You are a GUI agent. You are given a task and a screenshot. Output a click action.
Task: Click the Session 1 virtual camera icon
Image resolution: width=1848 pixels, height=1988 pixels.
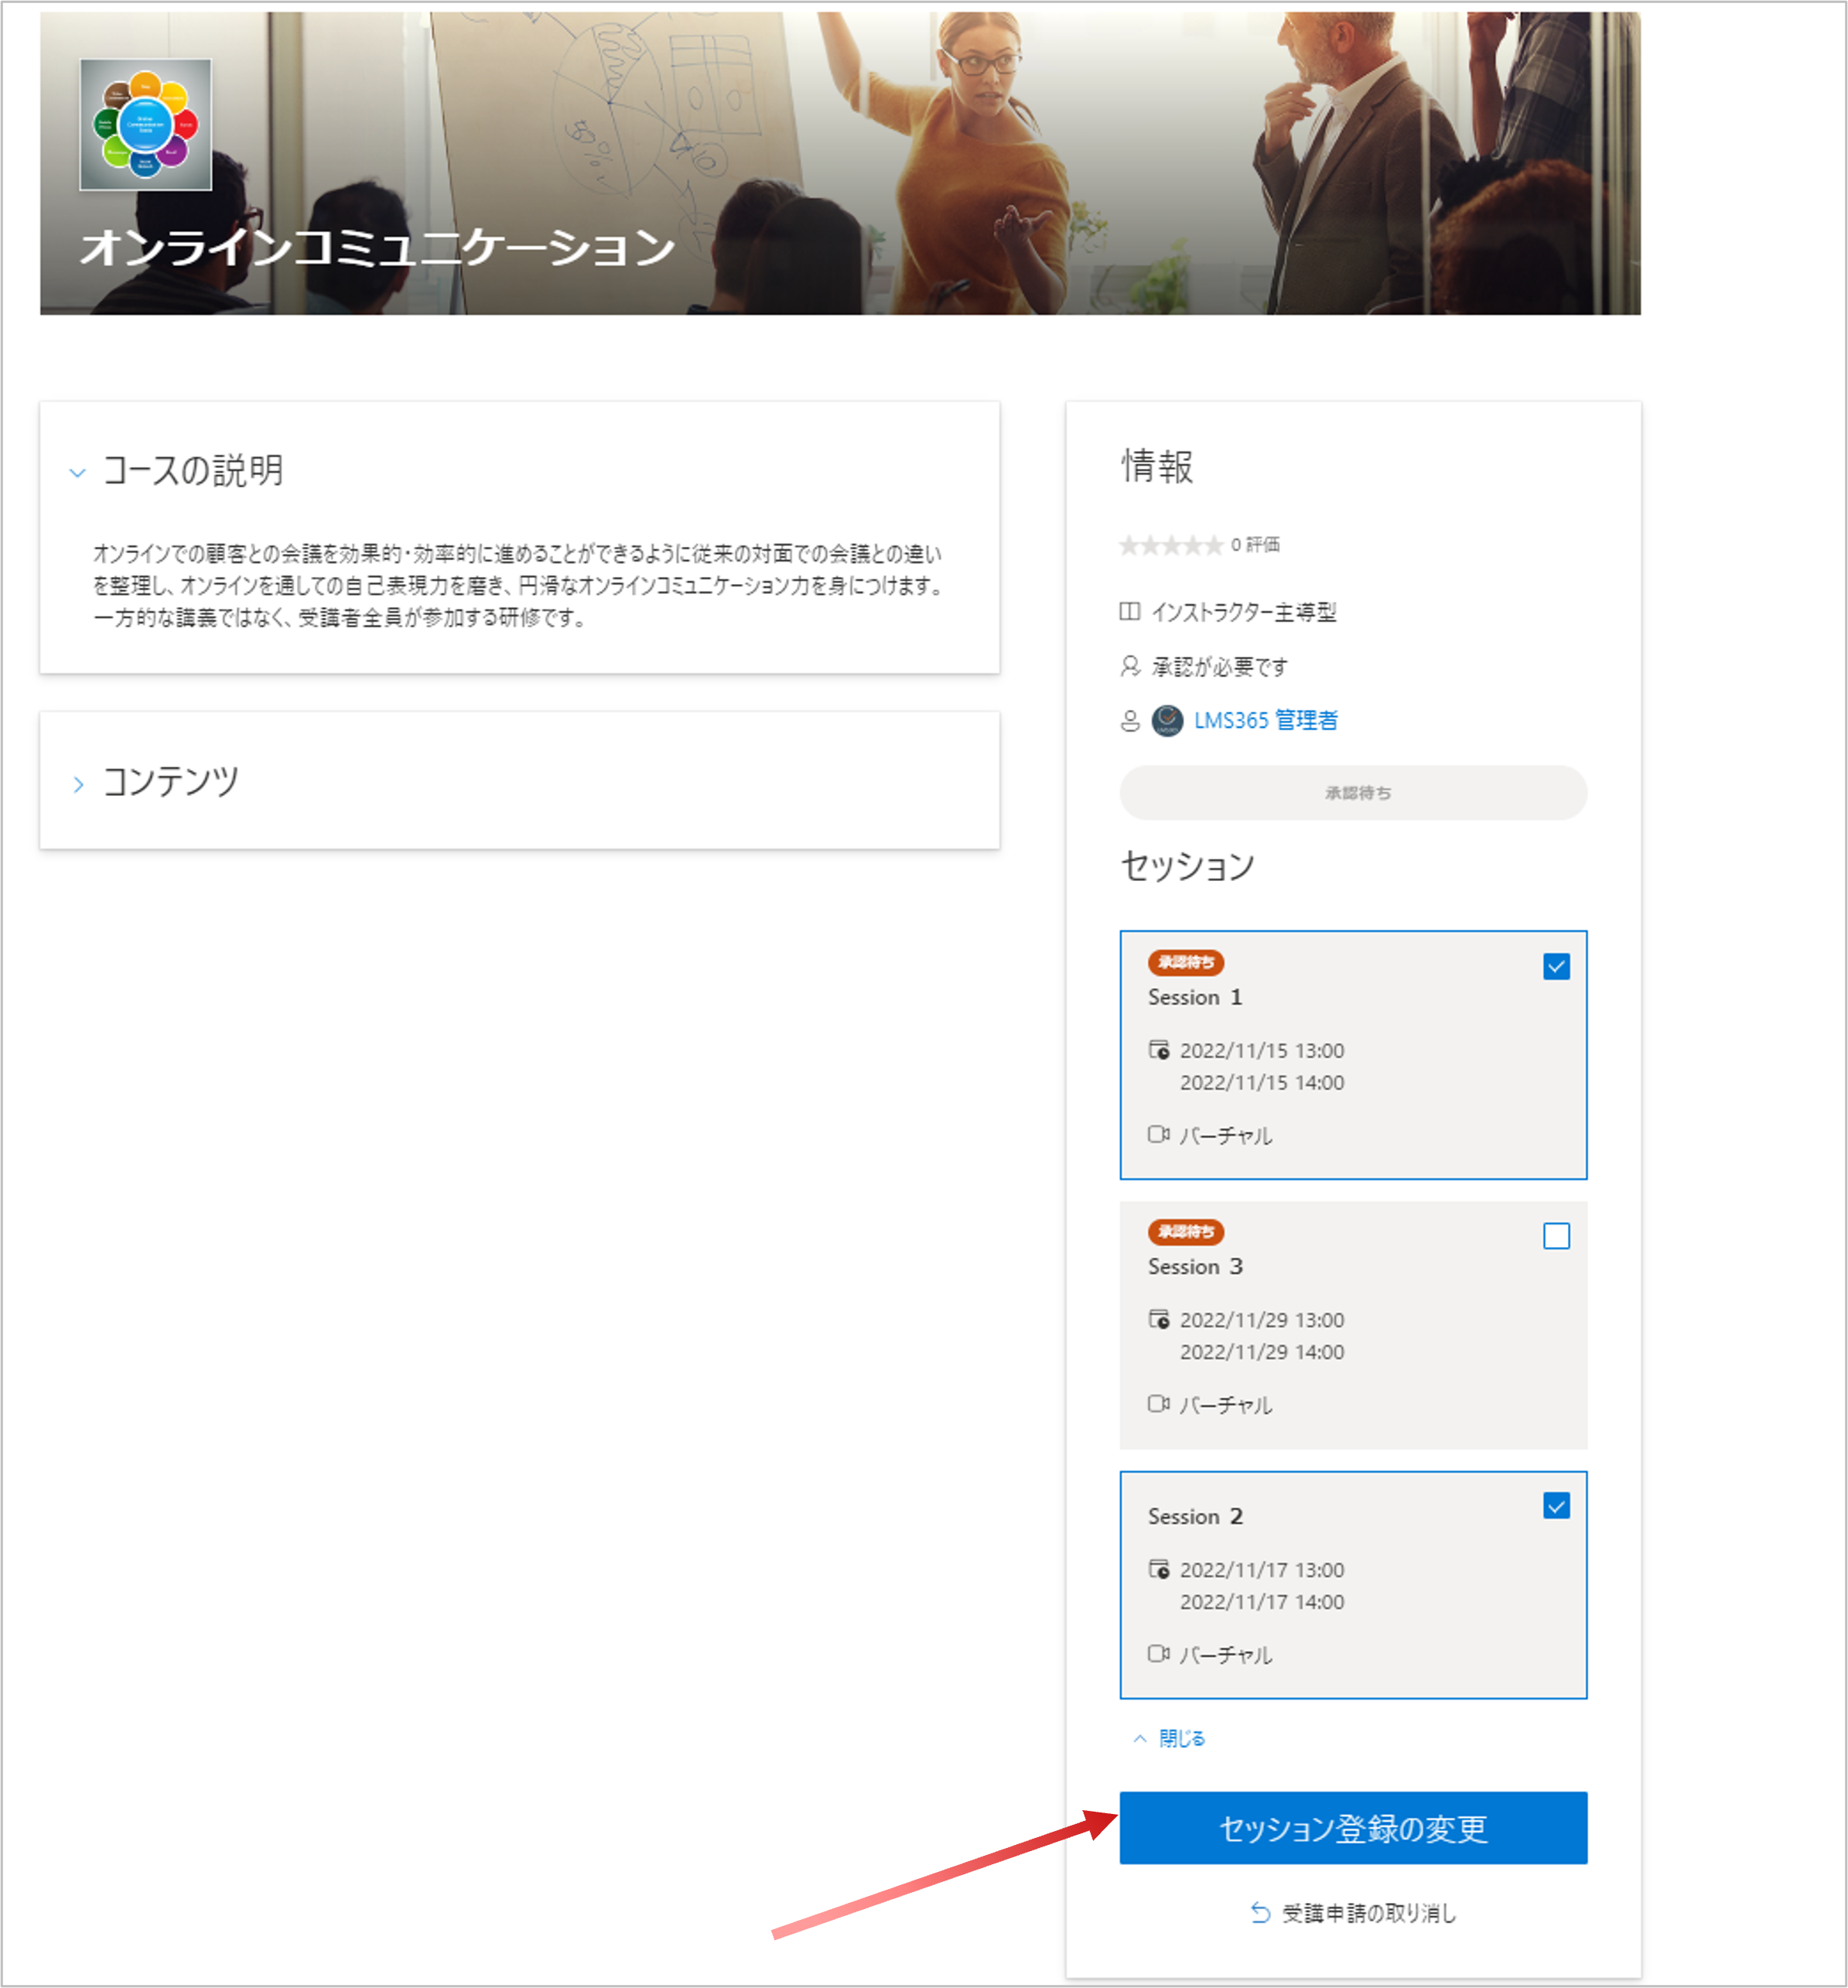pos(1158,1134)
